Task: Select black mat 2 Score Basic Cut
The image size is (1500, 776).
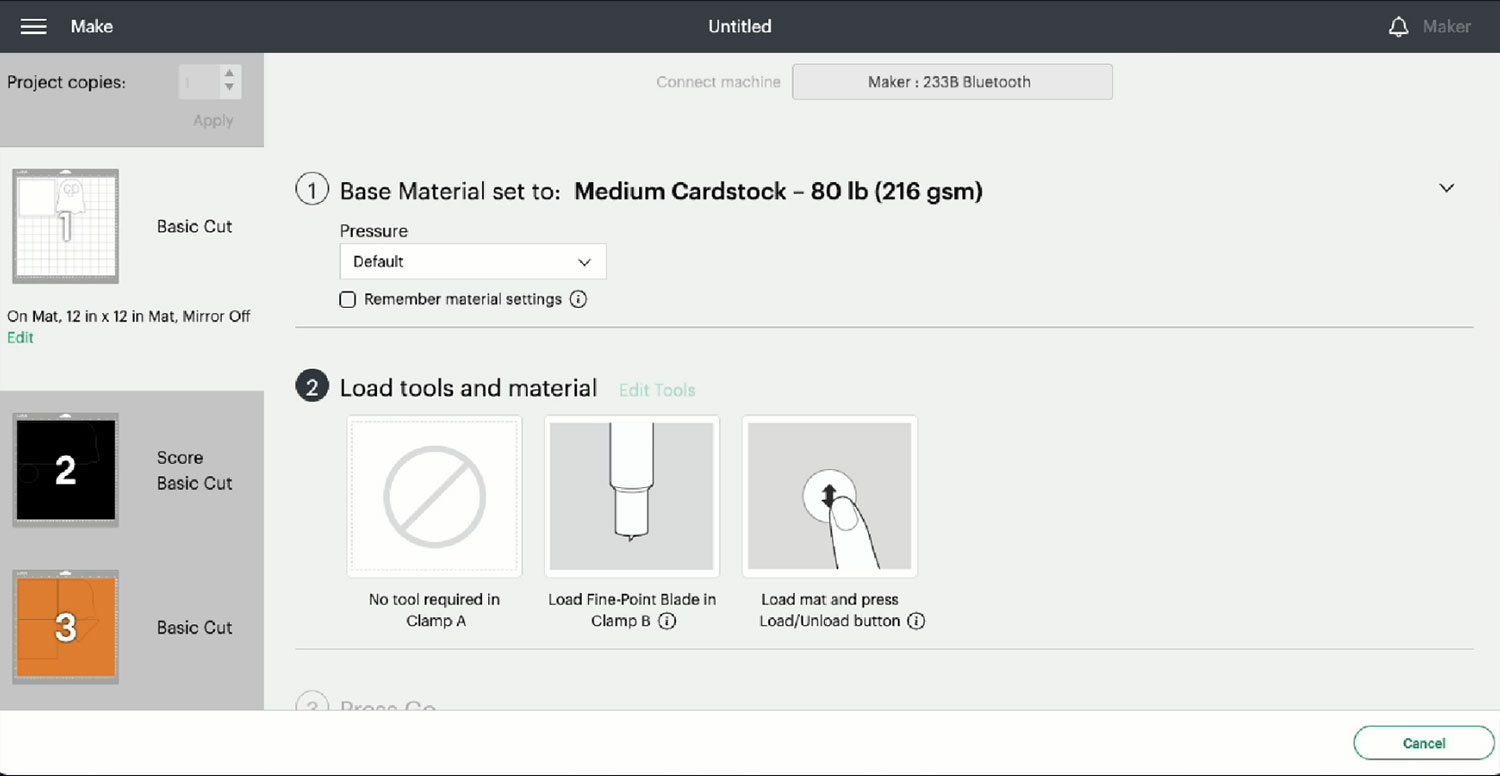Action: pyautogui.click(x=66, y=470)
